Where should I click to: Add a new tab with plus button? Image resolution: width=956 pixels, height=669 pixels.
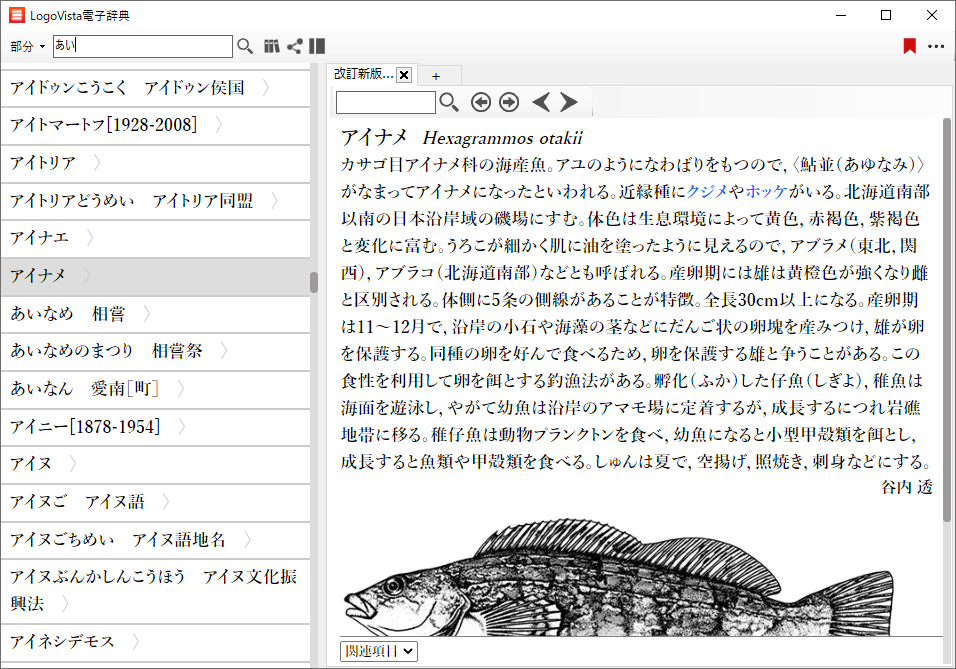(x=436, y=76)
